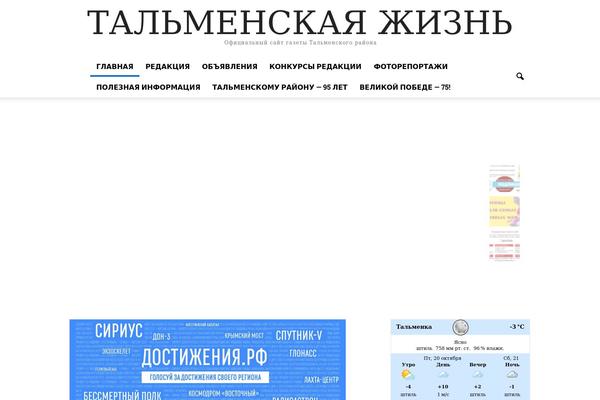Screen dimensions: 600x400
Task: Open Конкурсы редакции menu item
Action: [x=315, y=67]
